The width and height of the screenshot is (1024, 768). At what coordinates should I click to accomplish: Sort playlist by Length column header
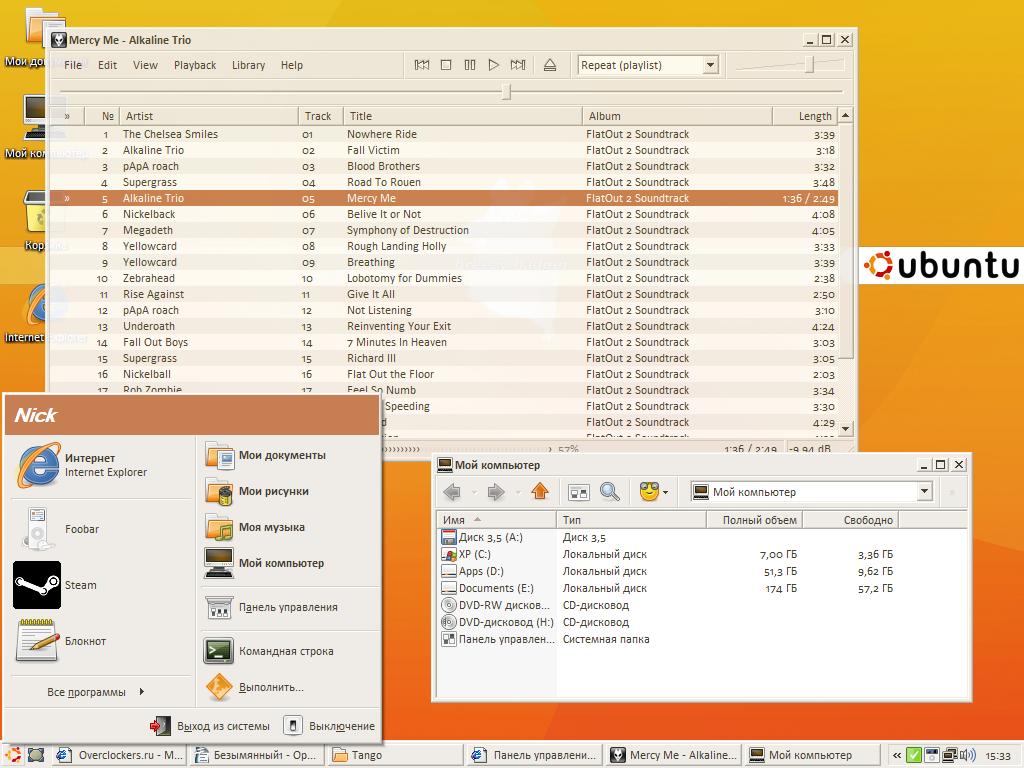805,116
